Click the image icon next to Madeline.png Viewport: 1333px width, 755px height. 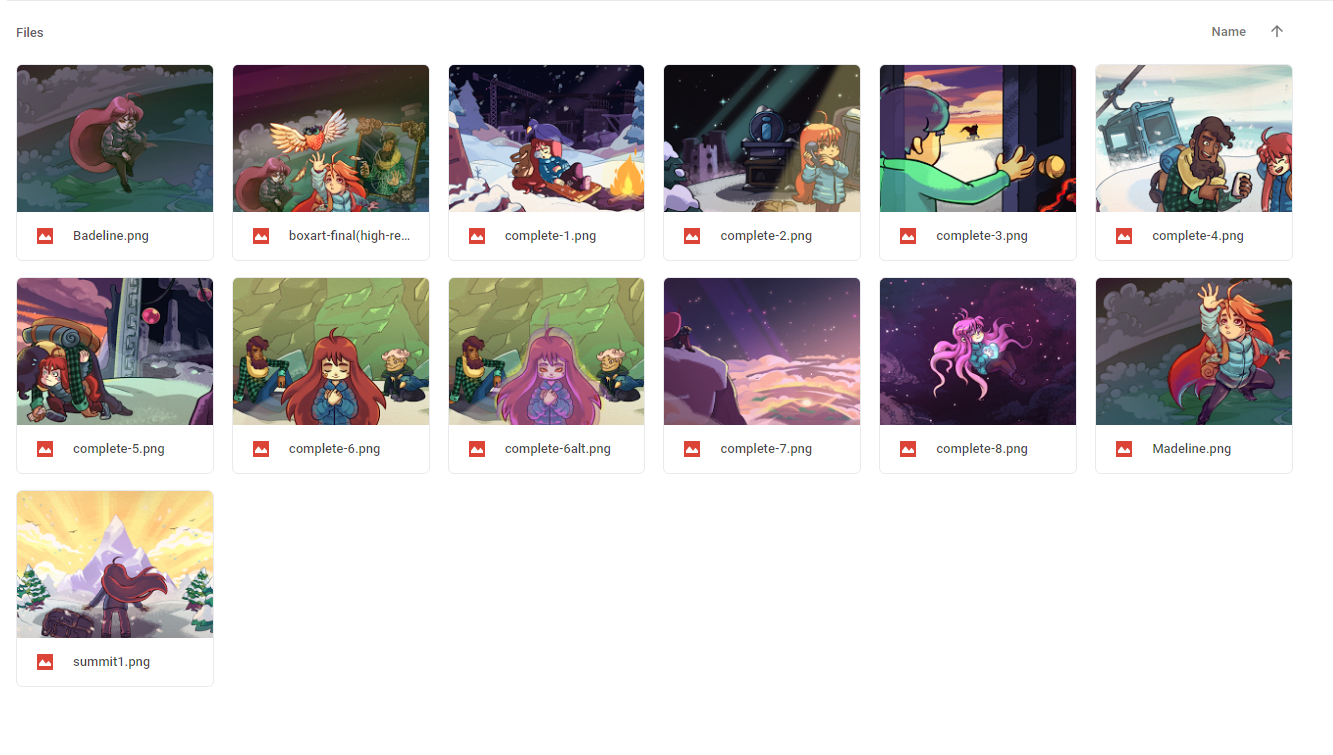pyautogui.click(x=1124, y=449)
